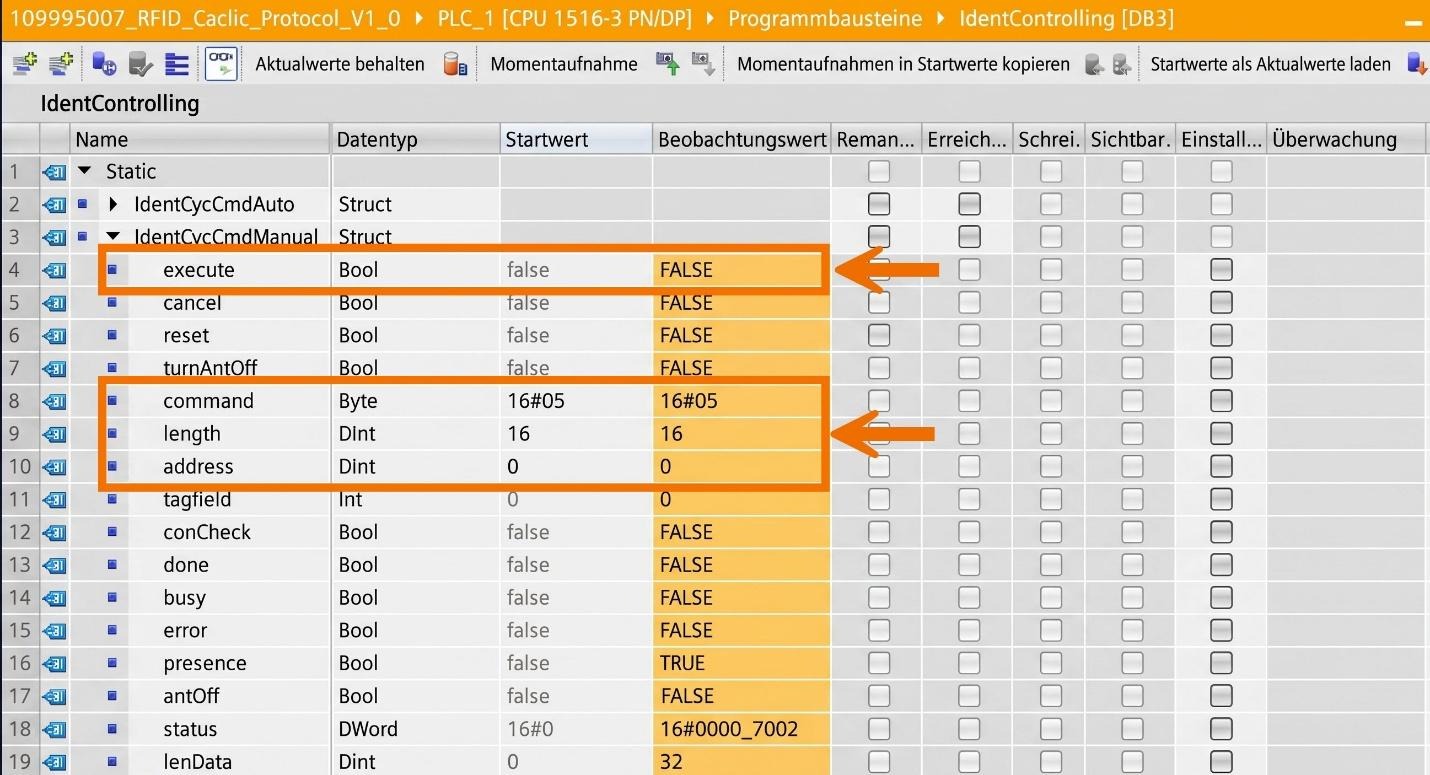
Task: Click the grey down-arrow snapshot icon
Action: point(702,64)
